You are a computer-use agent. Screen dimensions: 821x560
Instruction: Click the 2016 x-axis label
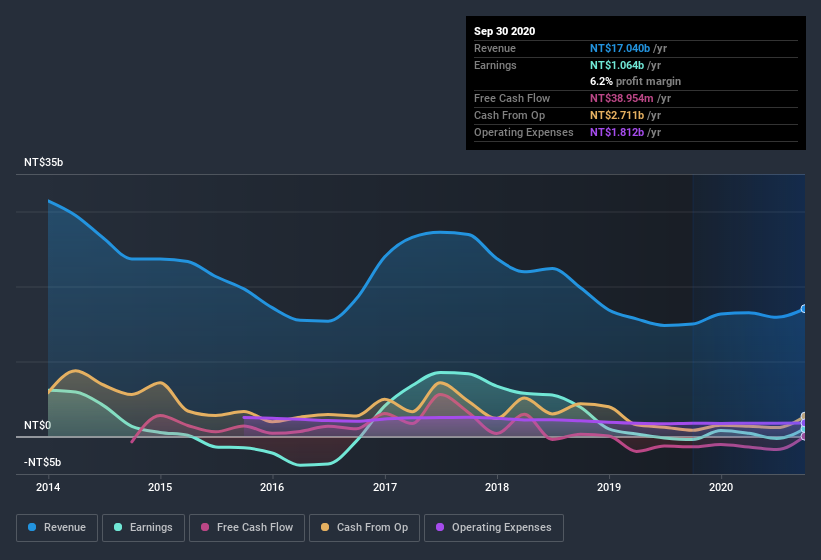[x=272, y=487]
